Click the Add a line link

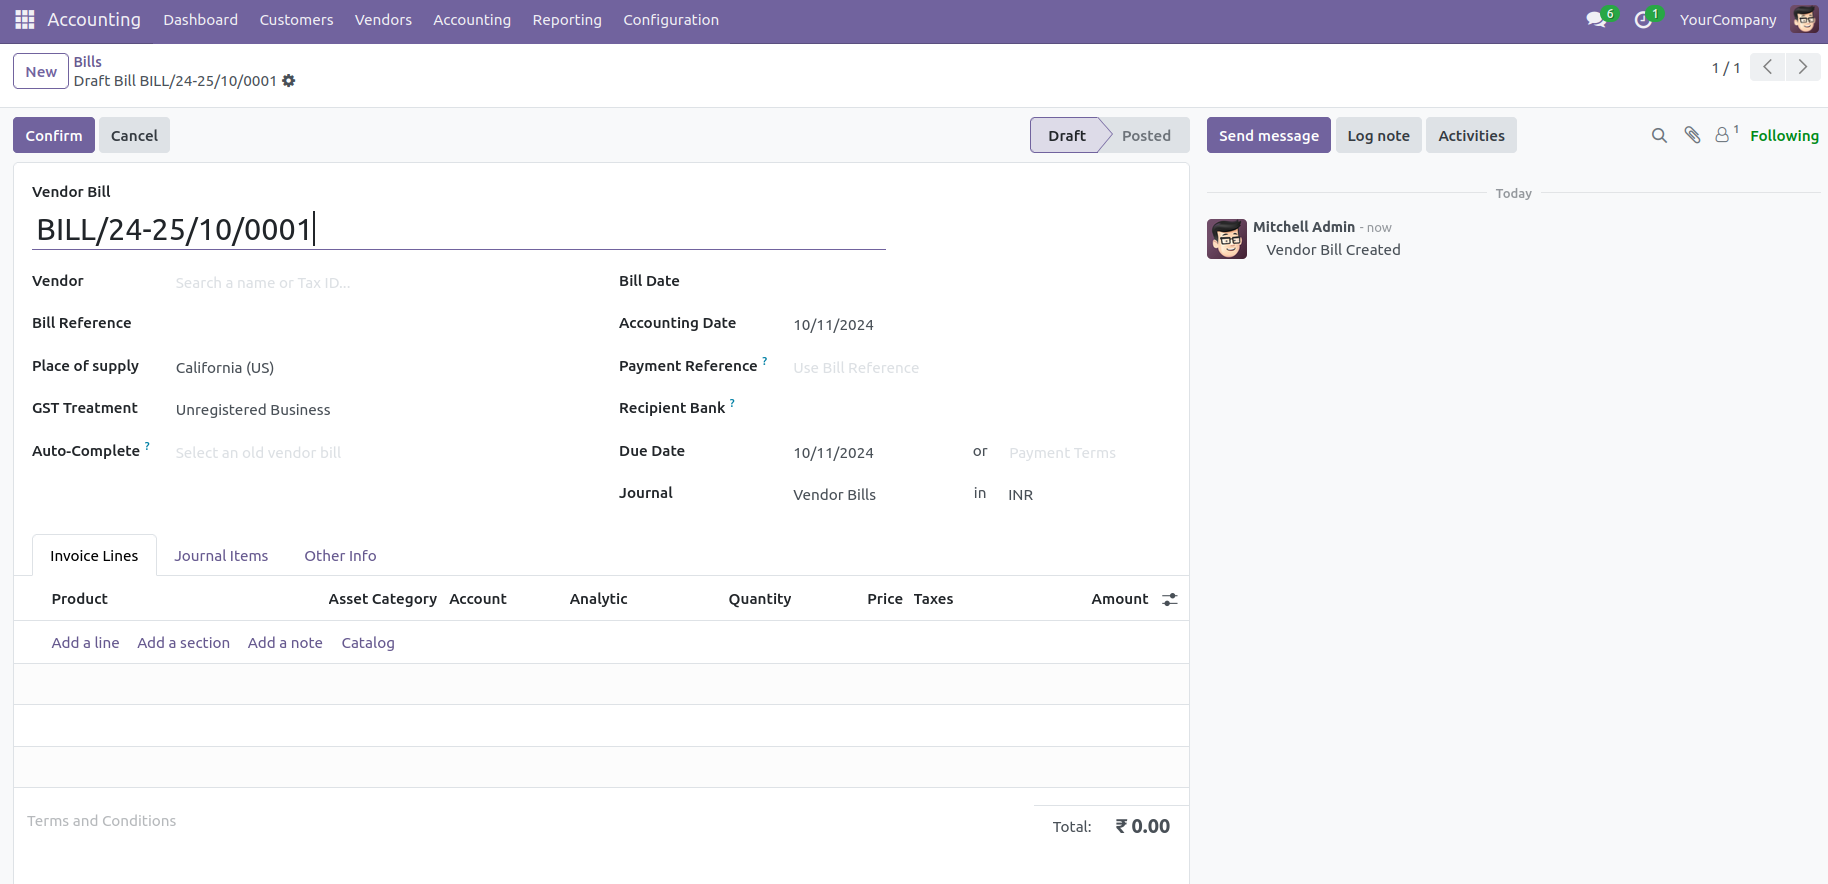(85, 643)
